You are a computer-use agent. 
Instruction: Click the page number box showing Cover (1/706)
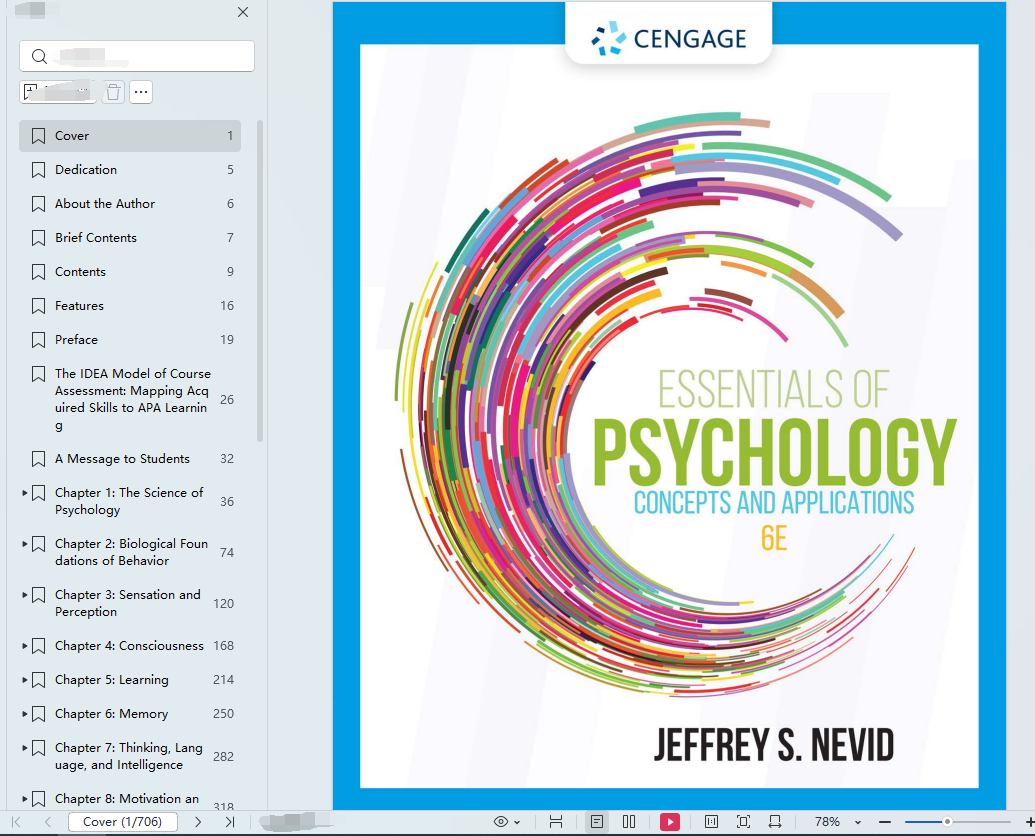tap(123, 821)
